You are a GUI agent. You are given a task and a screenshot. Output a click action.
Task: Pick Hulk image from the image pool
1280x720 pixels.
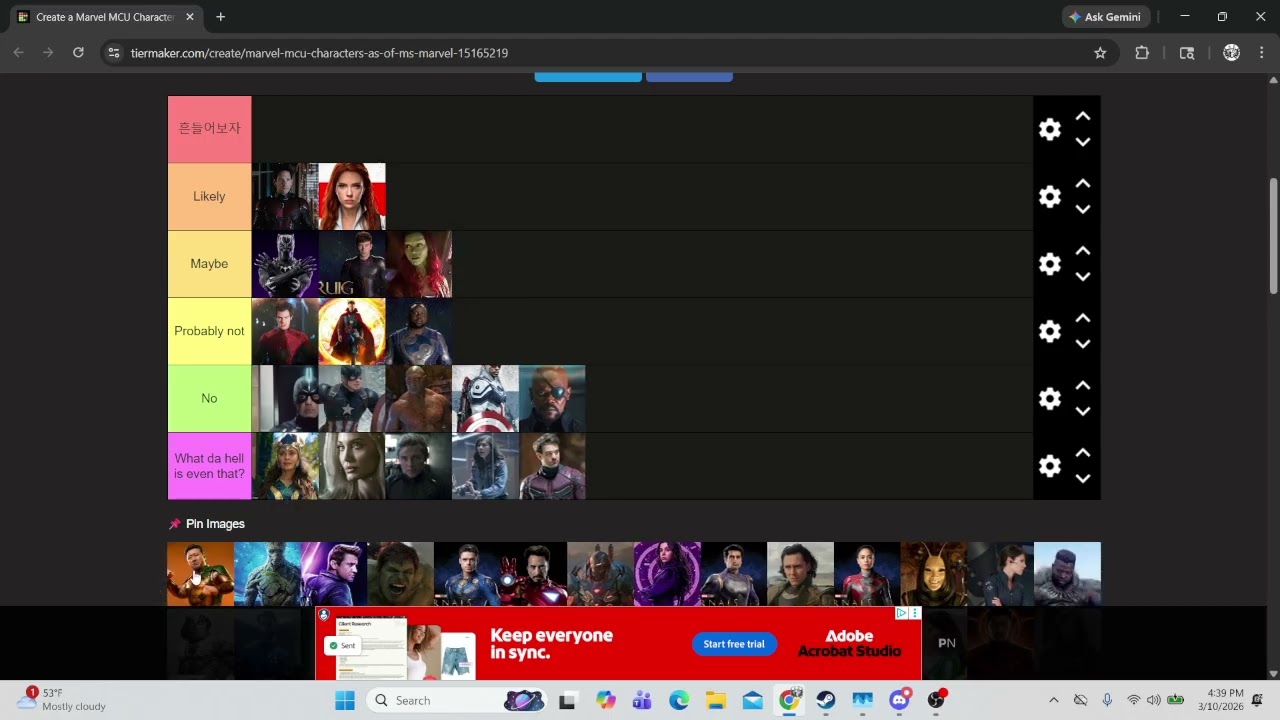pyautogui.click(x=400, y=574)
